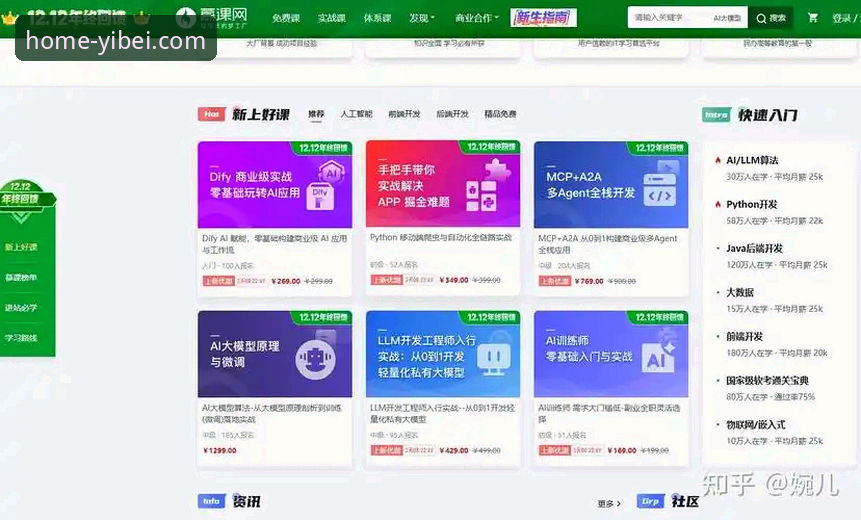Click the red Hot badge icon

(211, 114)
